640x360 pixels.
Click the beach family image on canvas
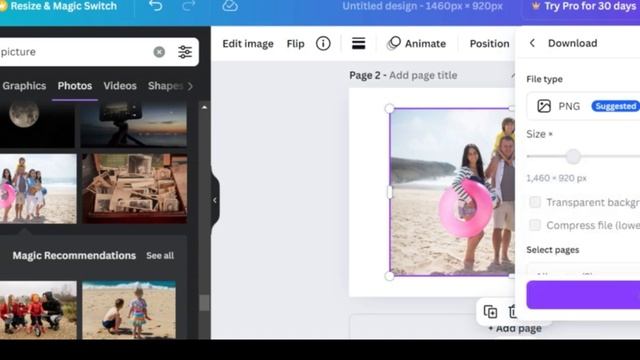click(x=452, y=192)
